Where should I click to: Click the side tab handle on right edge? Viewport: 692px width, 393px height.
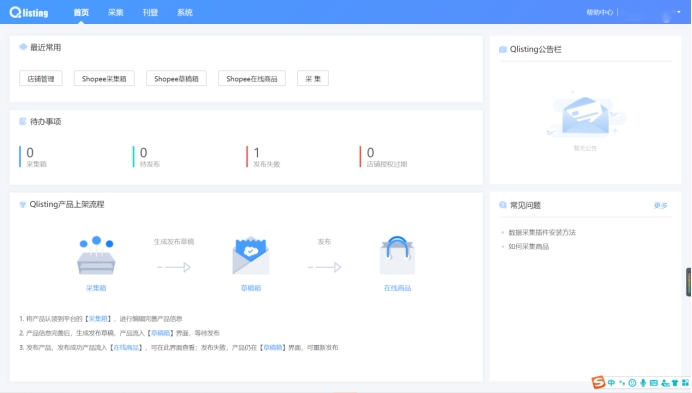pos(688,282)
